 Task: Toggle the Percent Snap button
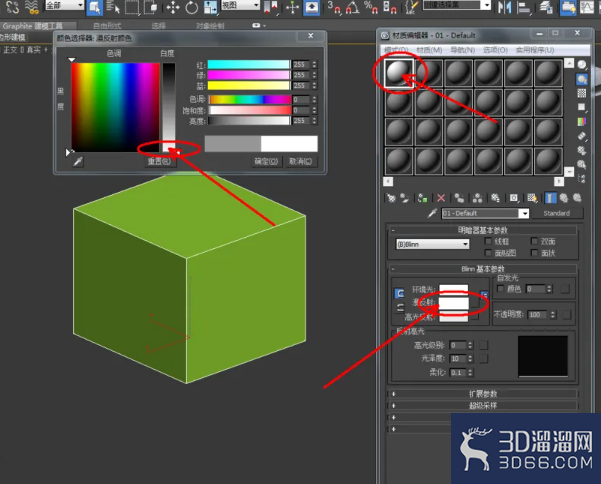(x=370, y=8)
